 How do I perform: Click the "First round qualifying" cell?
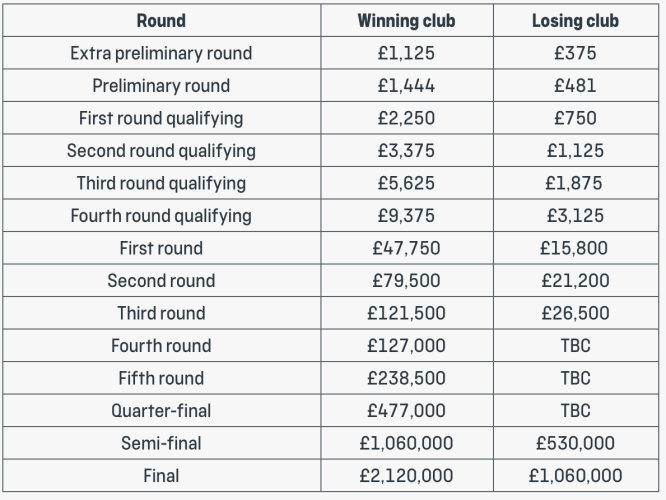[161, 118]
